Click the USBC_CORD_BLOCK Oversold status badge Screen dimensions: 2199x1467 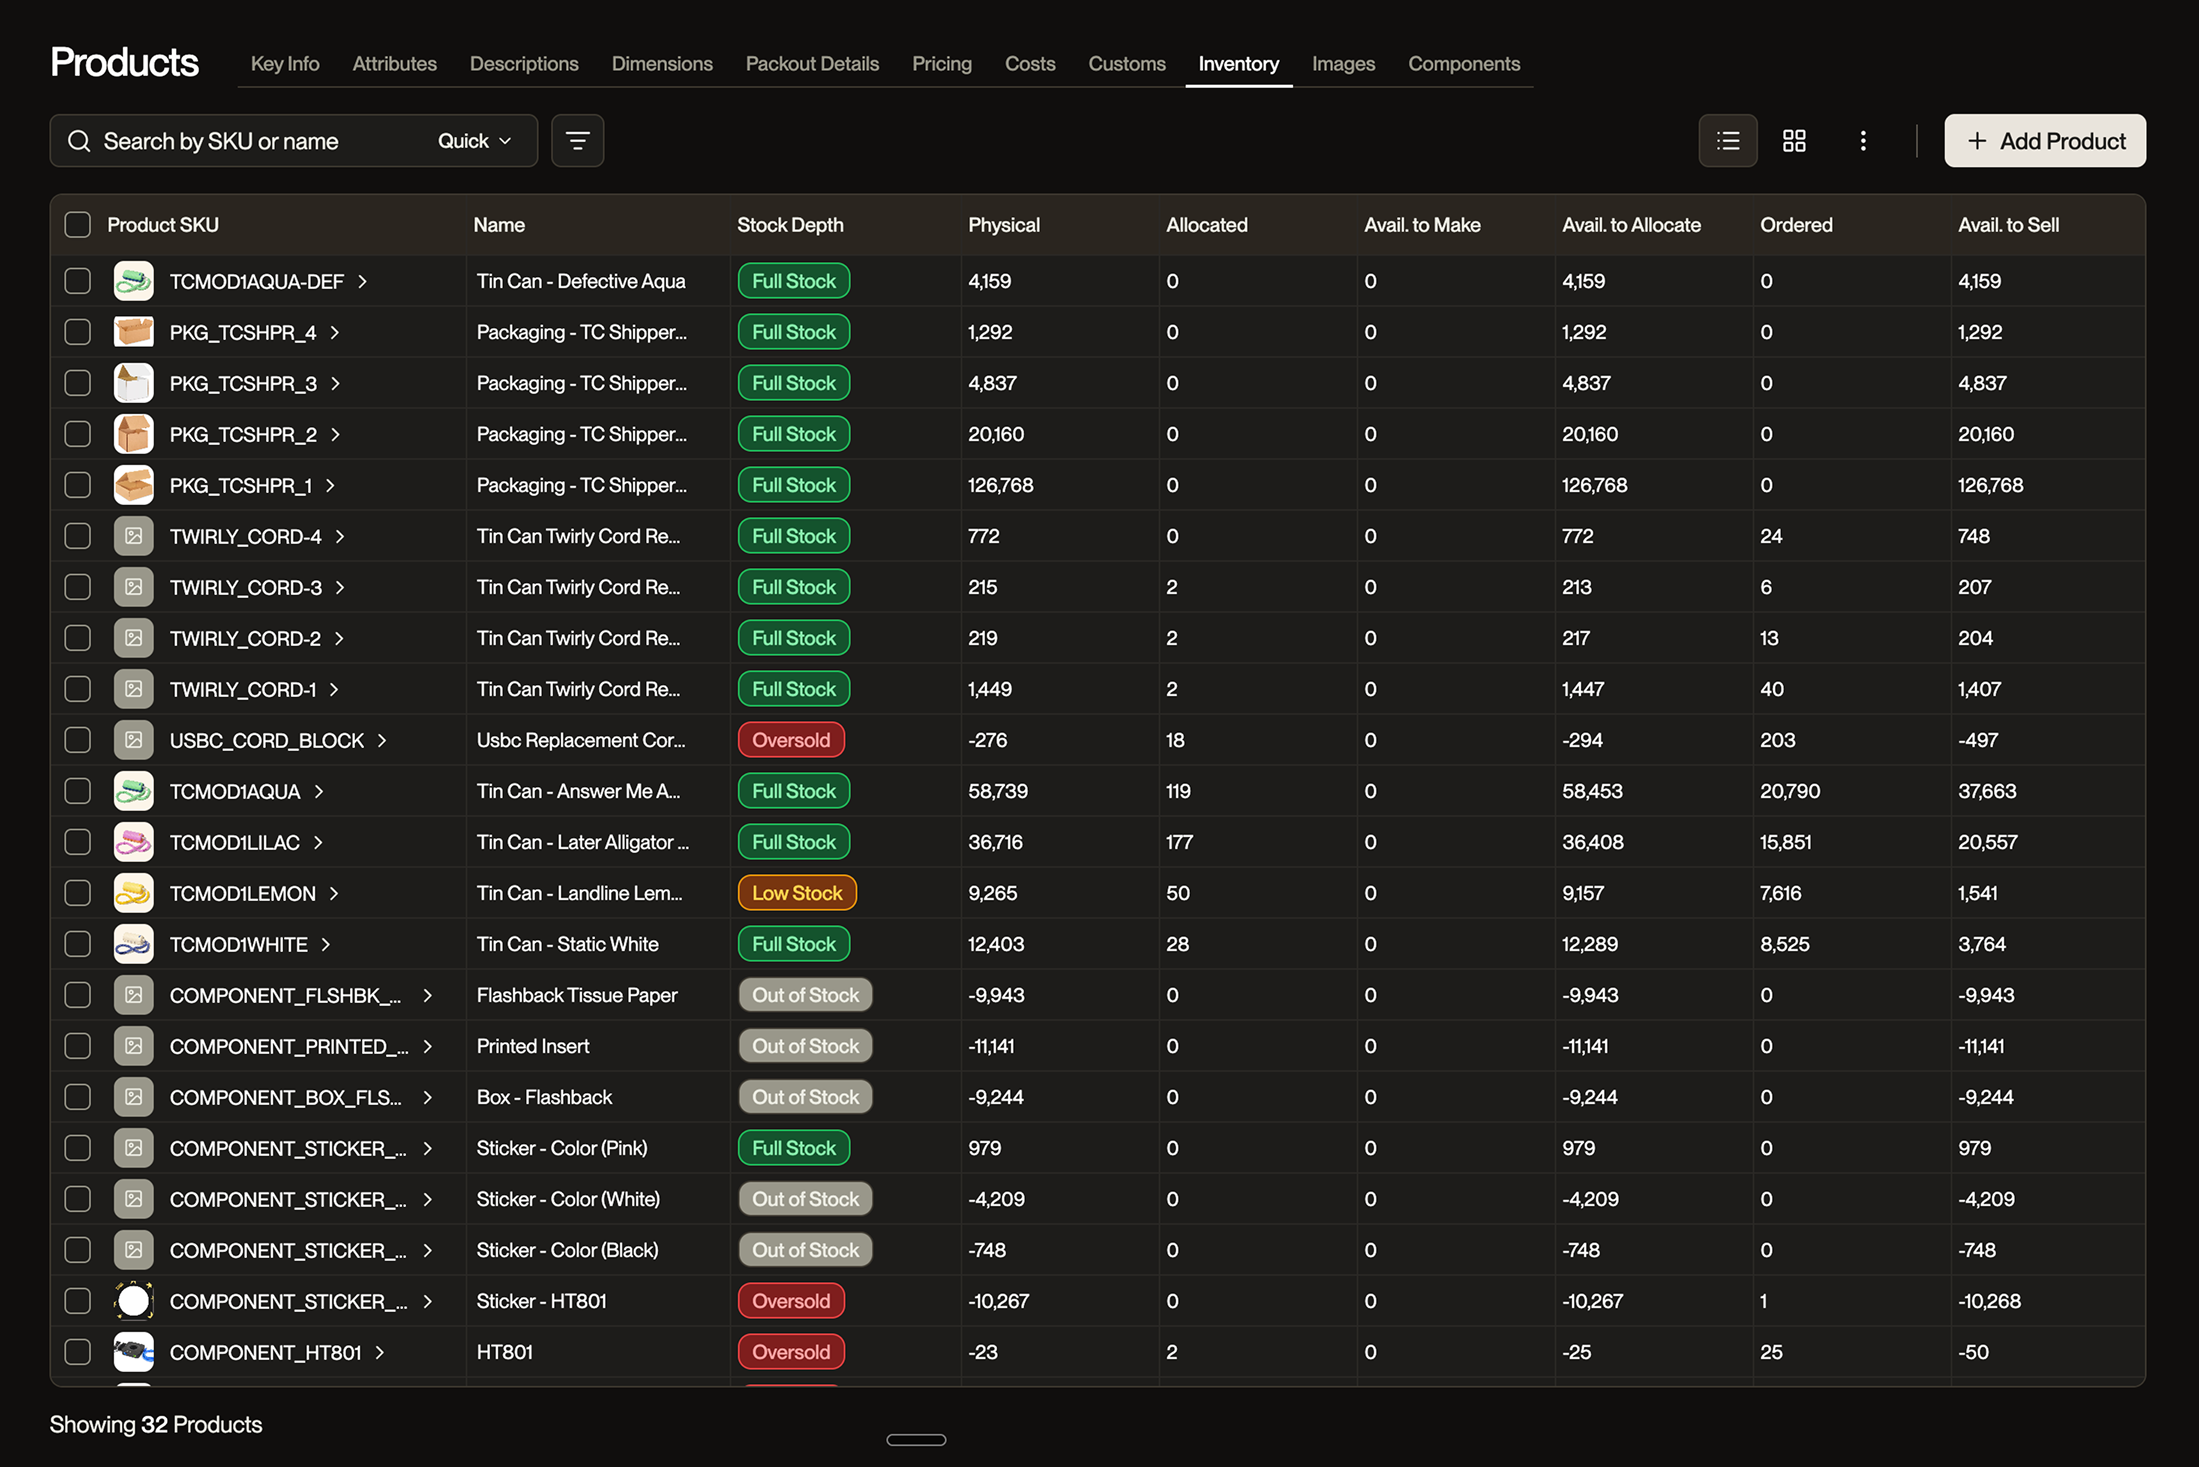tap(791, 740)
